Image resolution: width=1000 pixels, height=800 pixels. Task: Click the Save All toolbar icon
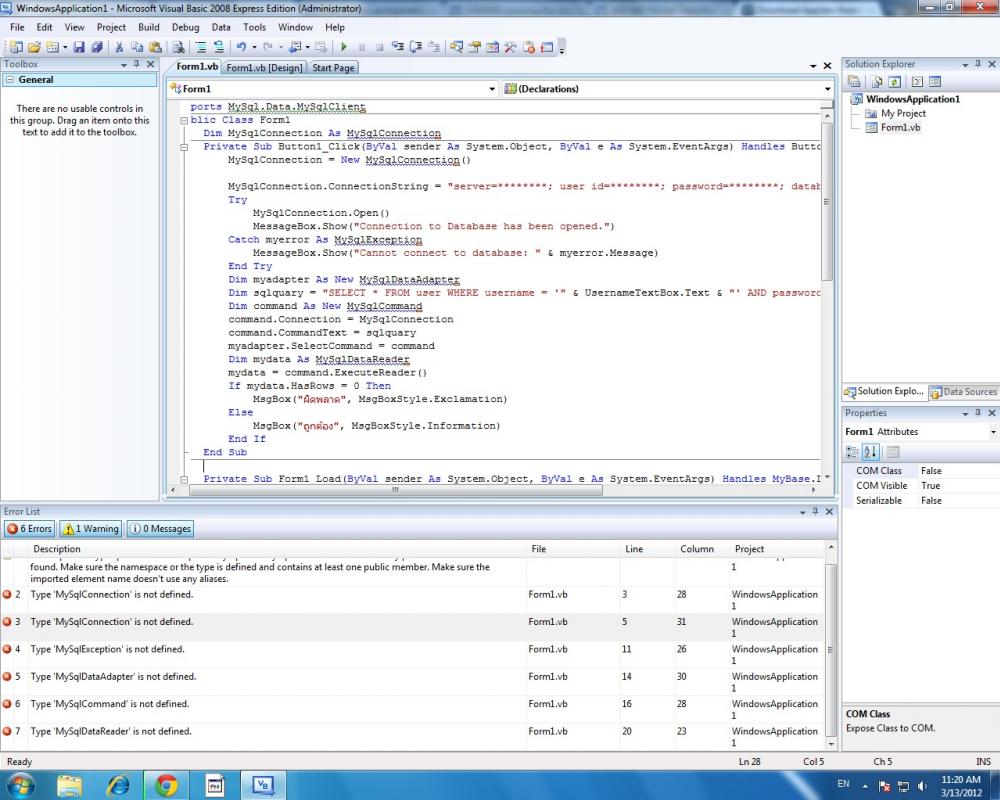(x=97, y=47)
